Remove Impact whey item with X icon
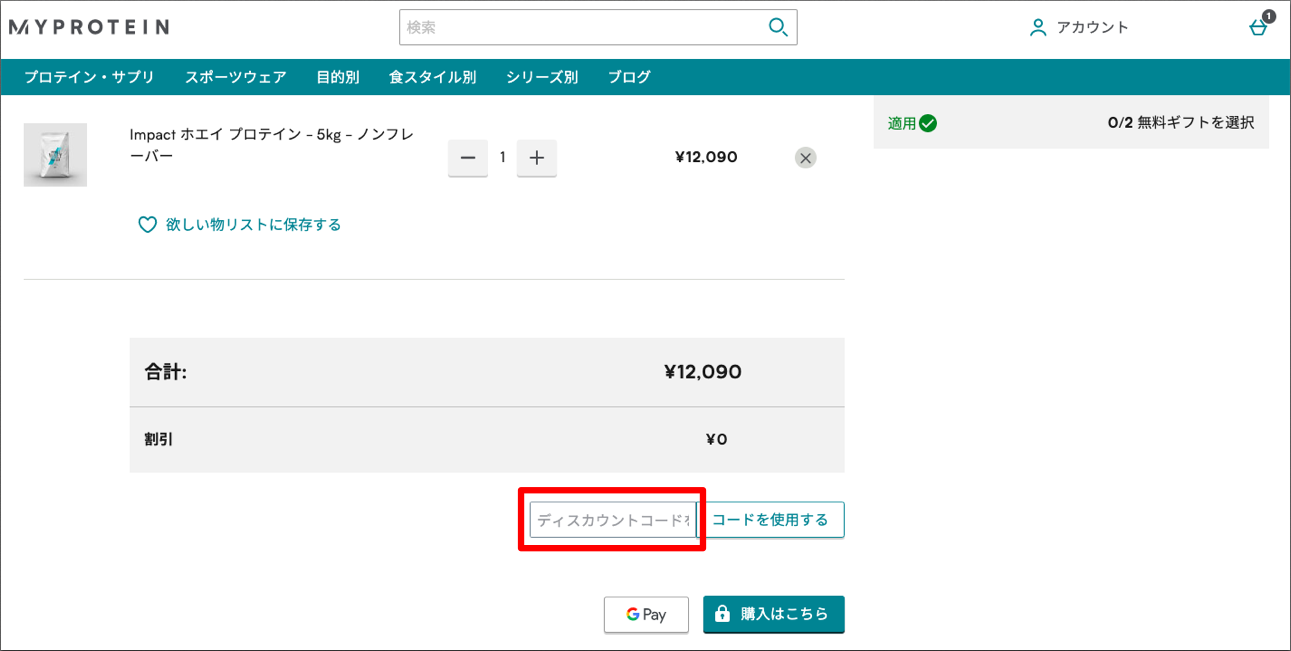 click(806, 157)
